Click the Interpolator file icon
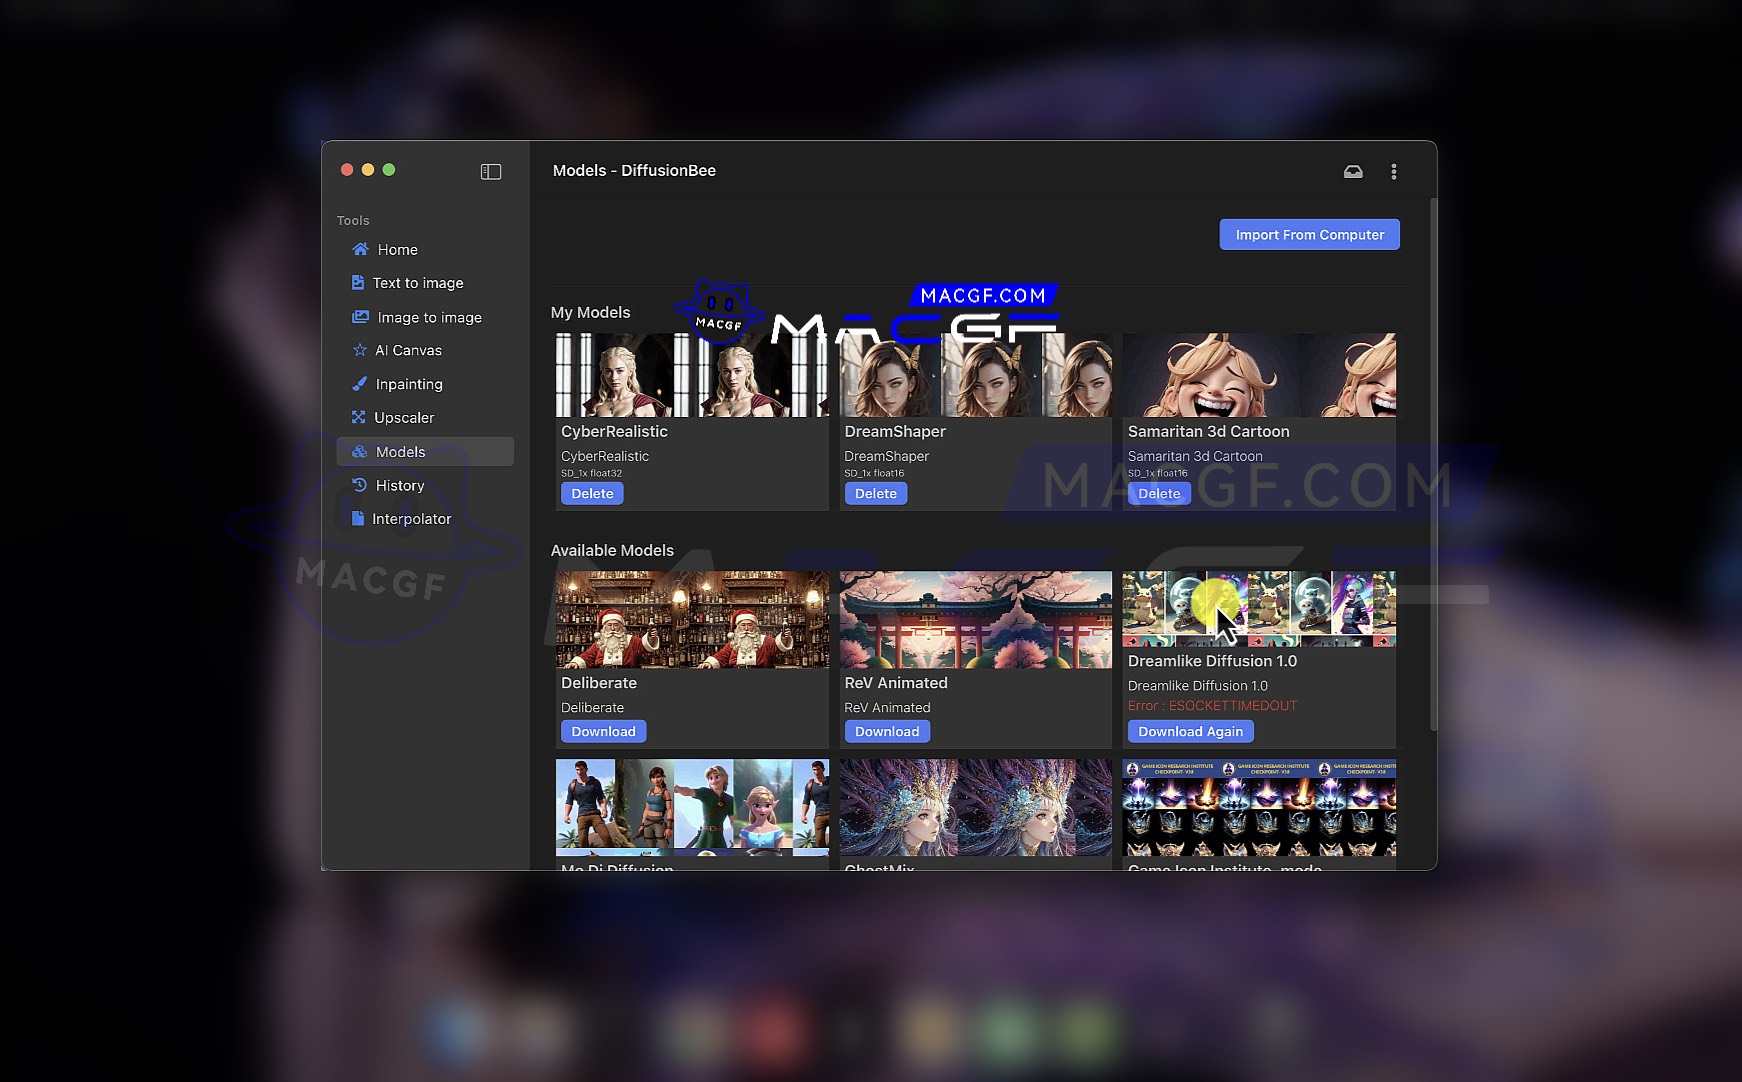1742x1082 pixels. point(358,518)
